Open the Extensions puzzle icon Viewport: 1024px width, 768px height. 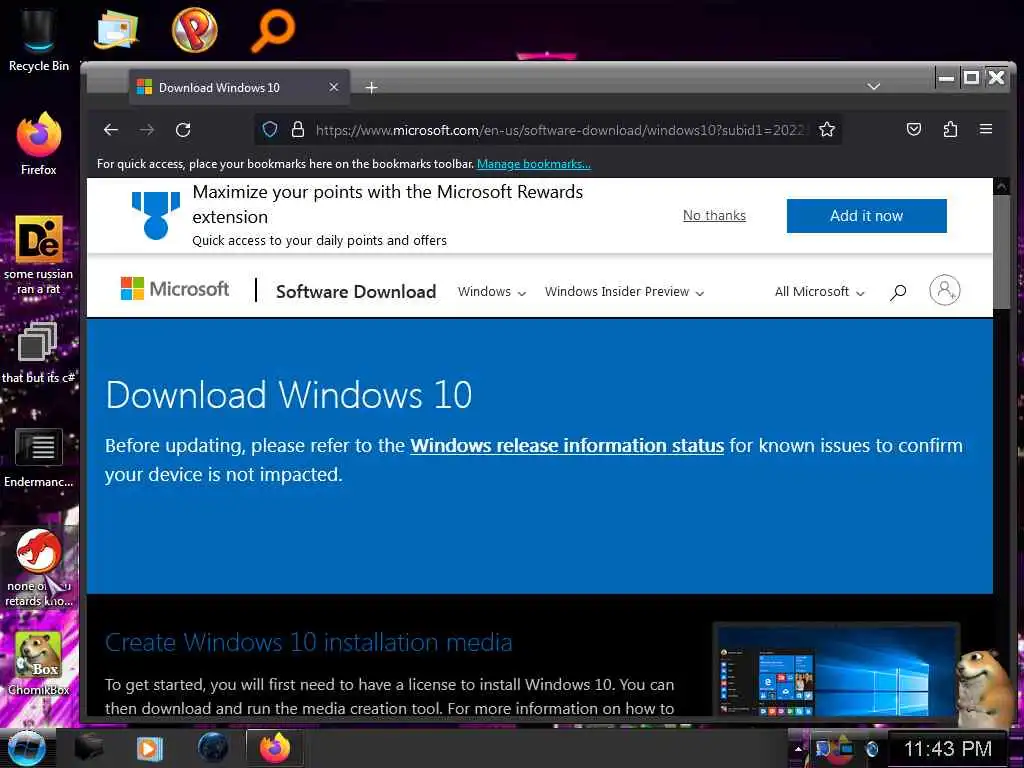click(x=950, y=129)
